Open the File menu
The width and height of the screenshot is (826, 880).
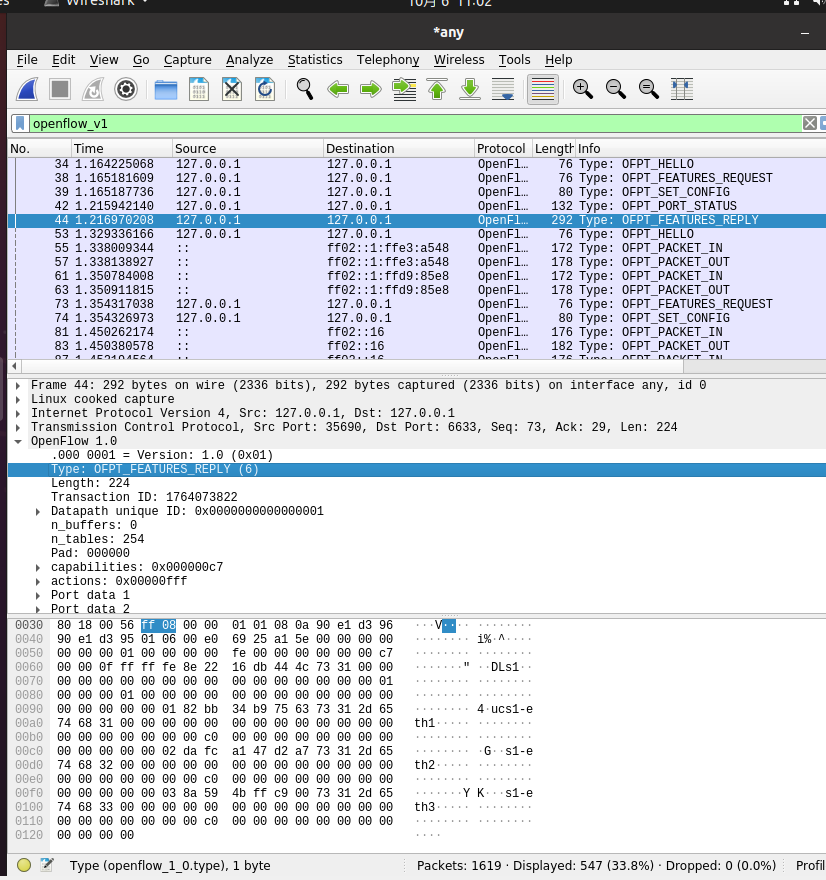tap(27, 59)
